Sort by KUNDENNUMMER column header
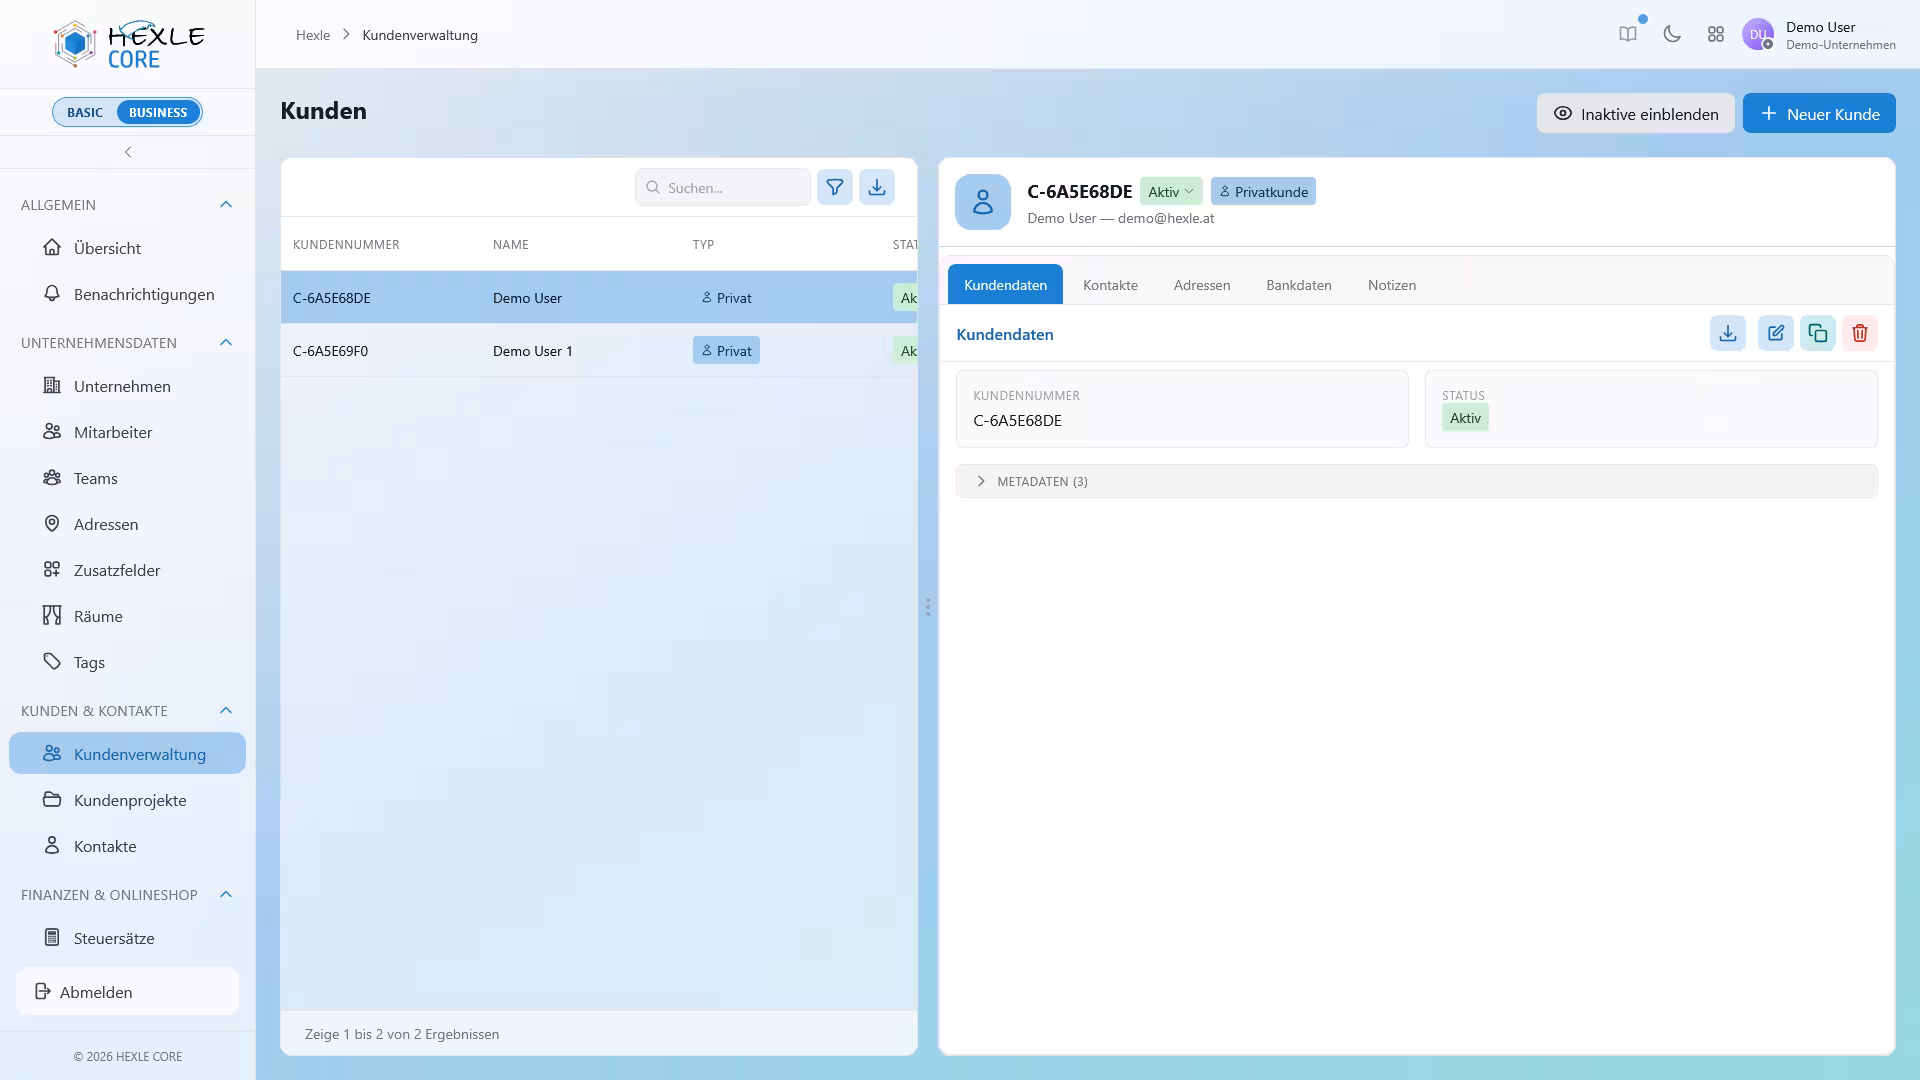1920x1080 pixels. click(x=346, y=245)
